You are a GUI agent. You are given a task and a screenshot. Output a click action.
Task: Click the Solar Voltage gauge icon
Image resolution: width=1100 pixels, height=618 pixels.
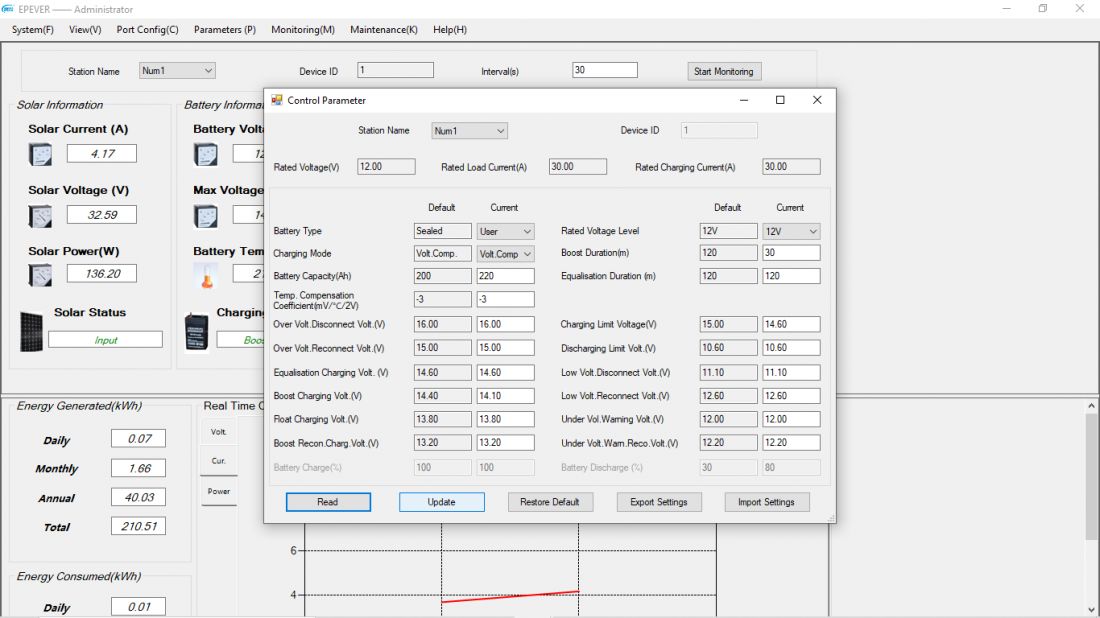pos(40,216)
